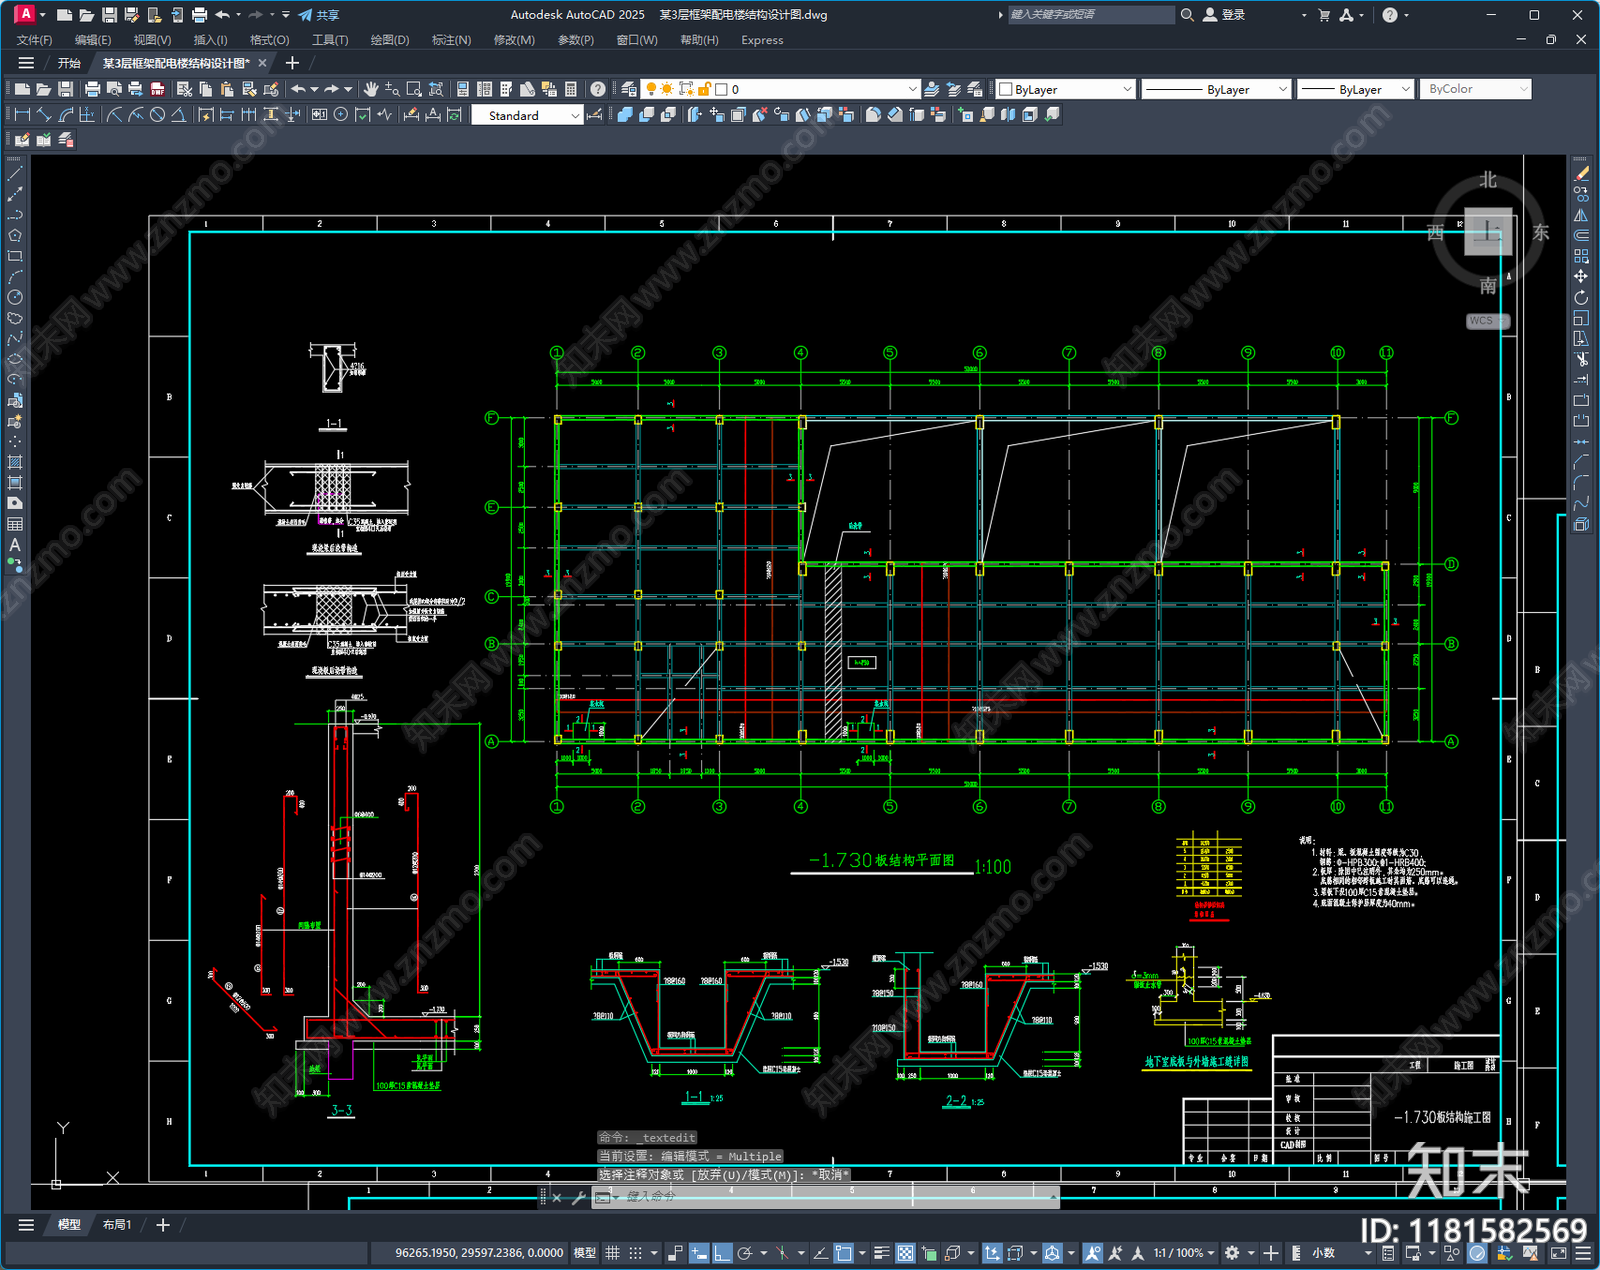Click the QuickCalc calculator icon

(573, 89)
